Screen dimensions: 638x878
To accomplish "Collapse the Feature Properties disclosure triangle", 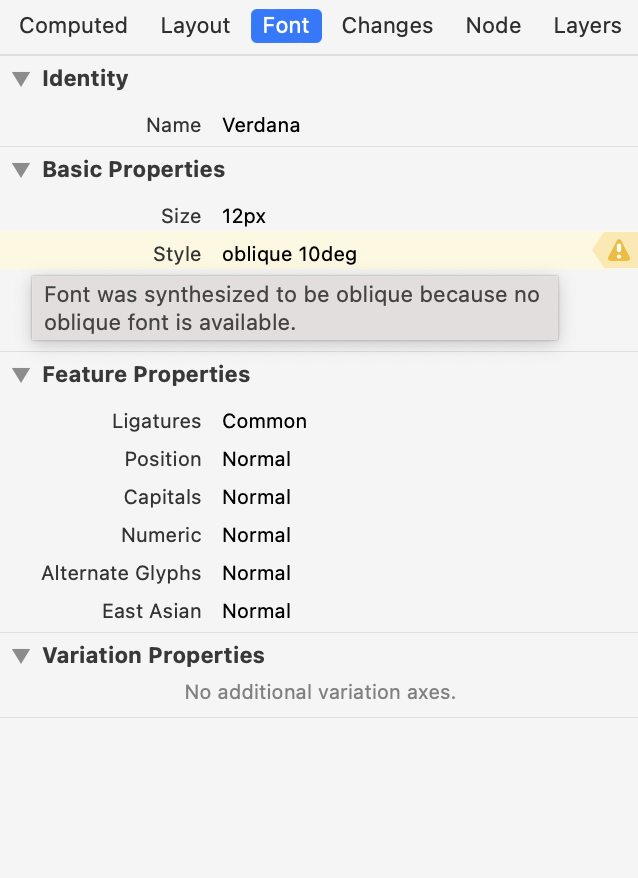I will point(21,375).
